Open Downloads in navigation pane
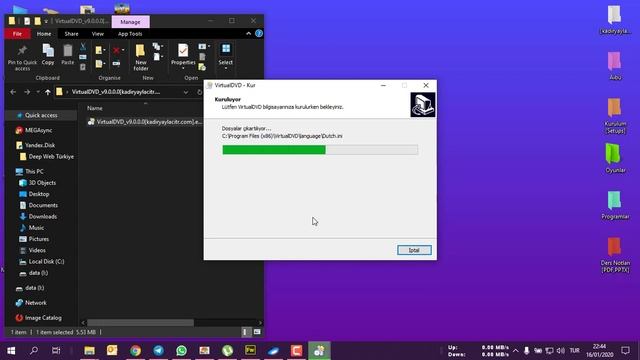The height and width of the screenshot is (360, 640). coord(38,217)
